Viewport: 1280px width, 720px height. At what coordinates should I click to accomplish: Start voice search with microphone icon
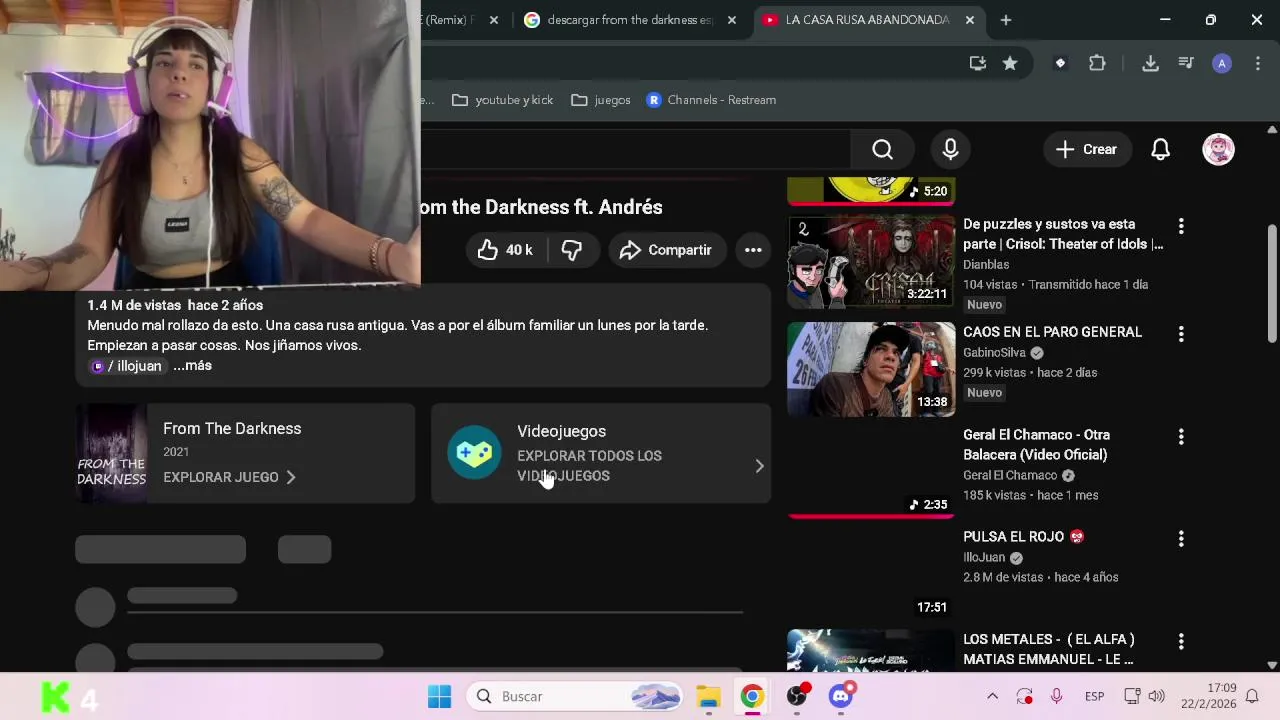[950, 149]
